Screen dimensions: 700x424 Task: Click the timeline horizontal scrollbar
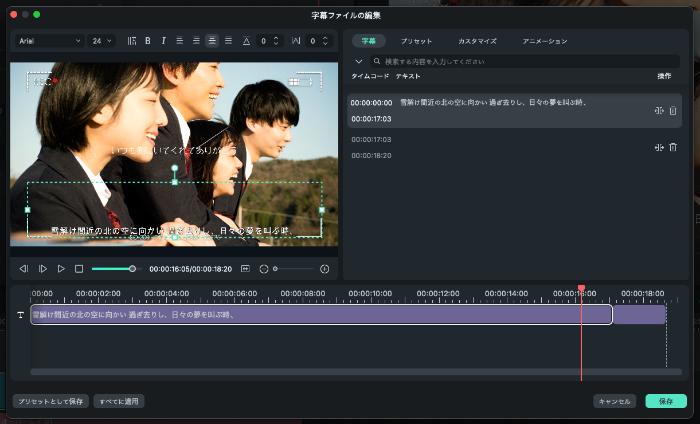pyautogui.click(x=356, y=371)
